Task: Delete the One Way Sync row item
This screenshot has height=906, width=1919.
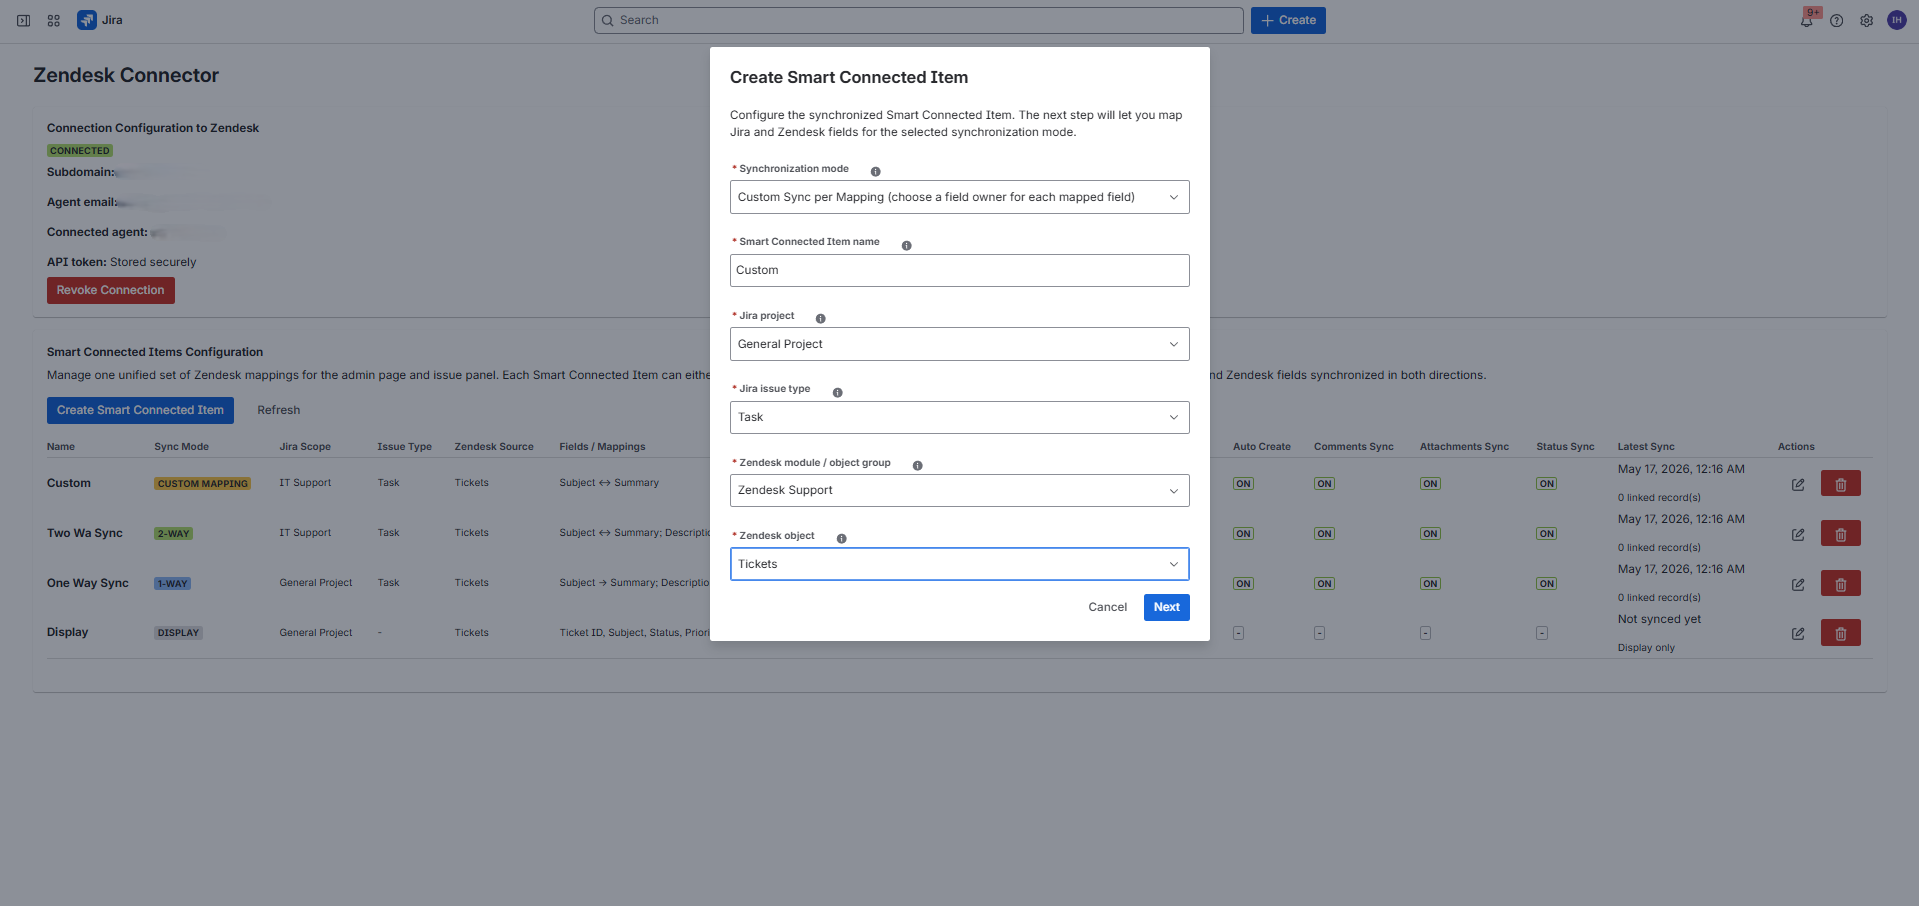Action: coord(1840,583)
